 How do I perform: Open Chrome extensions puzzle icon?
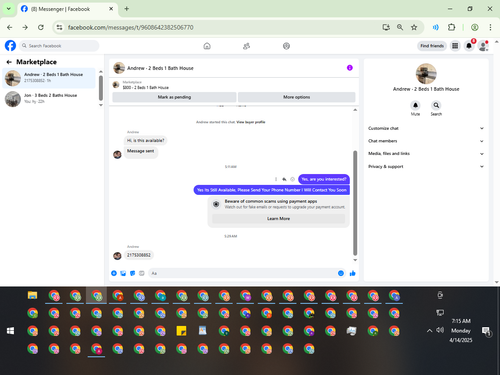[x=452, y=27]
